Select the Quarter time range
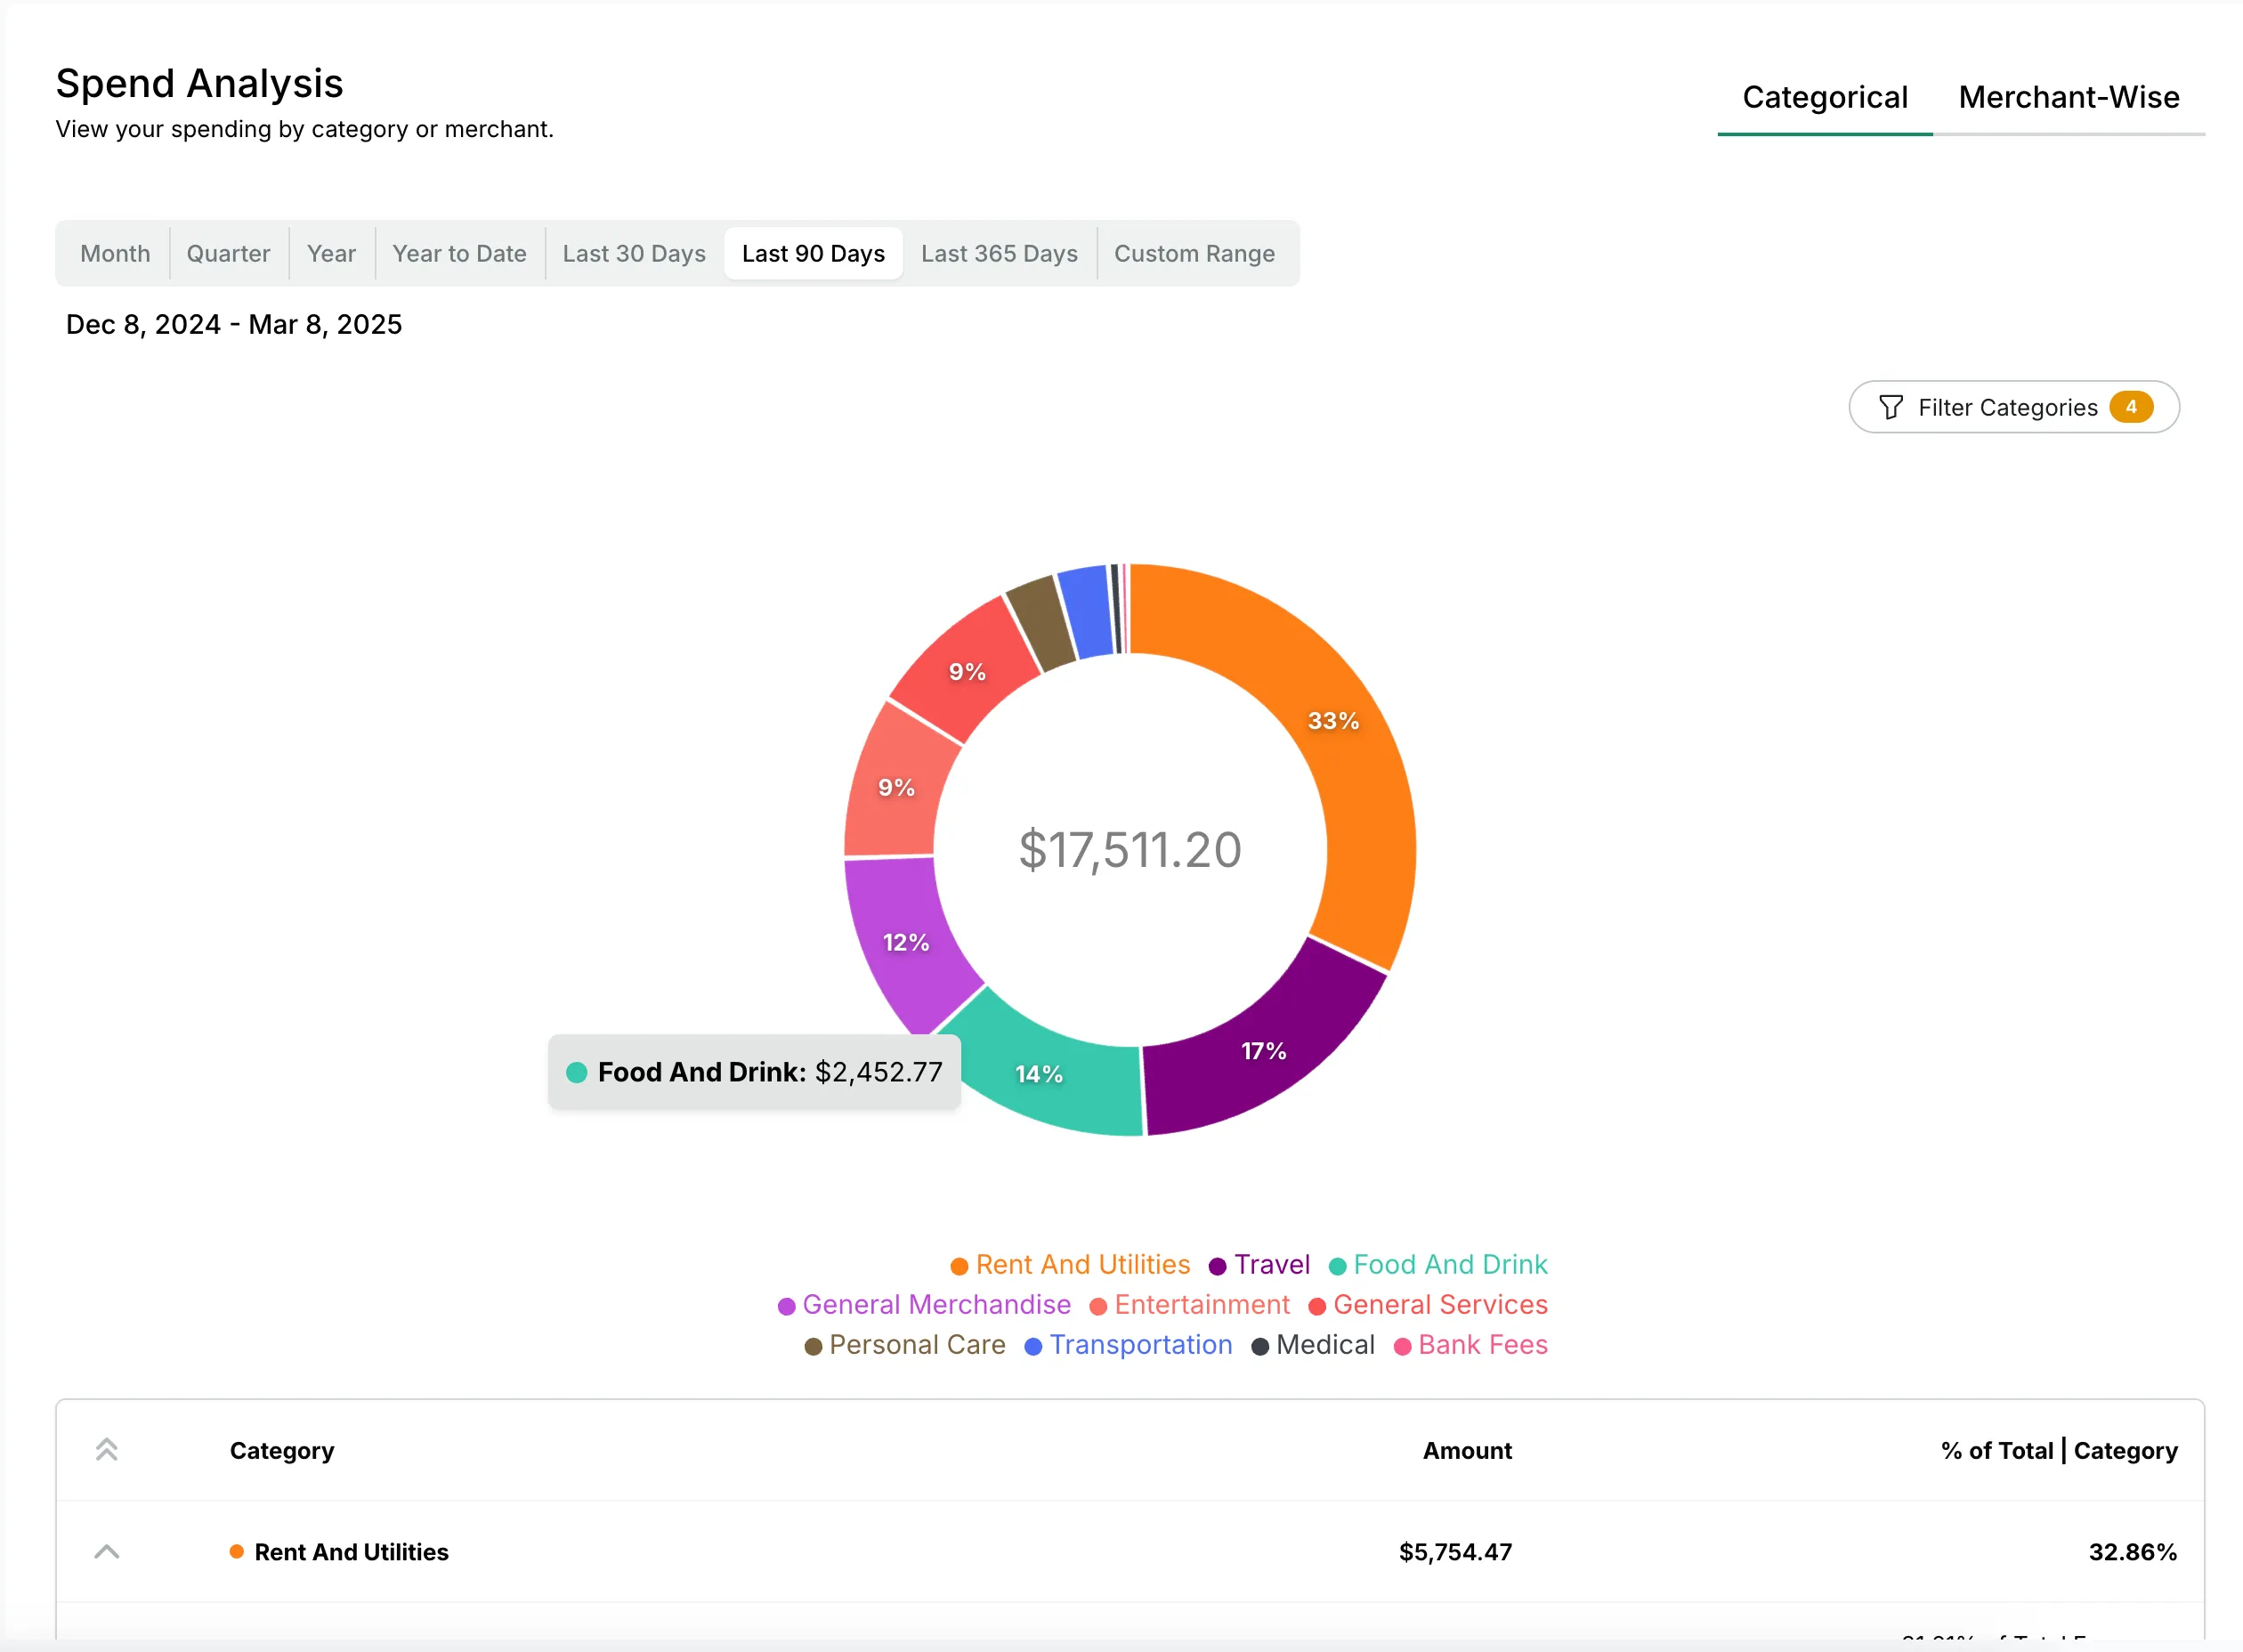2243x1652 pixels. (x=228, y=254)
